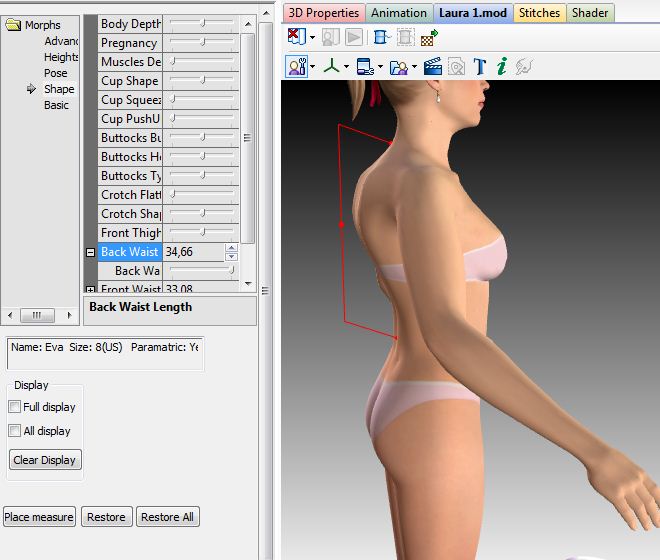The image size is (660, 560).
Task: Collapse the Back Waist property row
Action: [x=90, y=252]
